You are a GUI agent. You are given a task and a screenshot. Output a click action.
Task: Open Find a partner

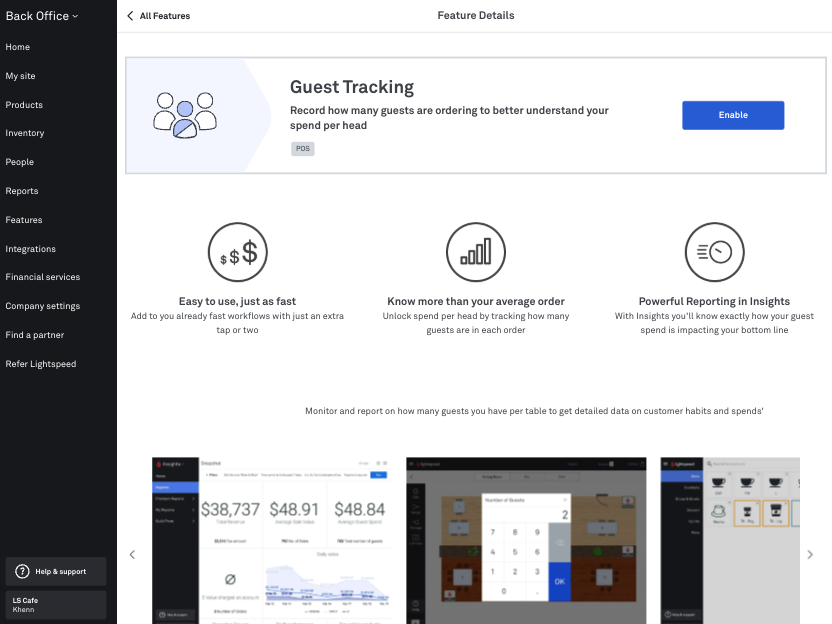[x=34, y=335]
